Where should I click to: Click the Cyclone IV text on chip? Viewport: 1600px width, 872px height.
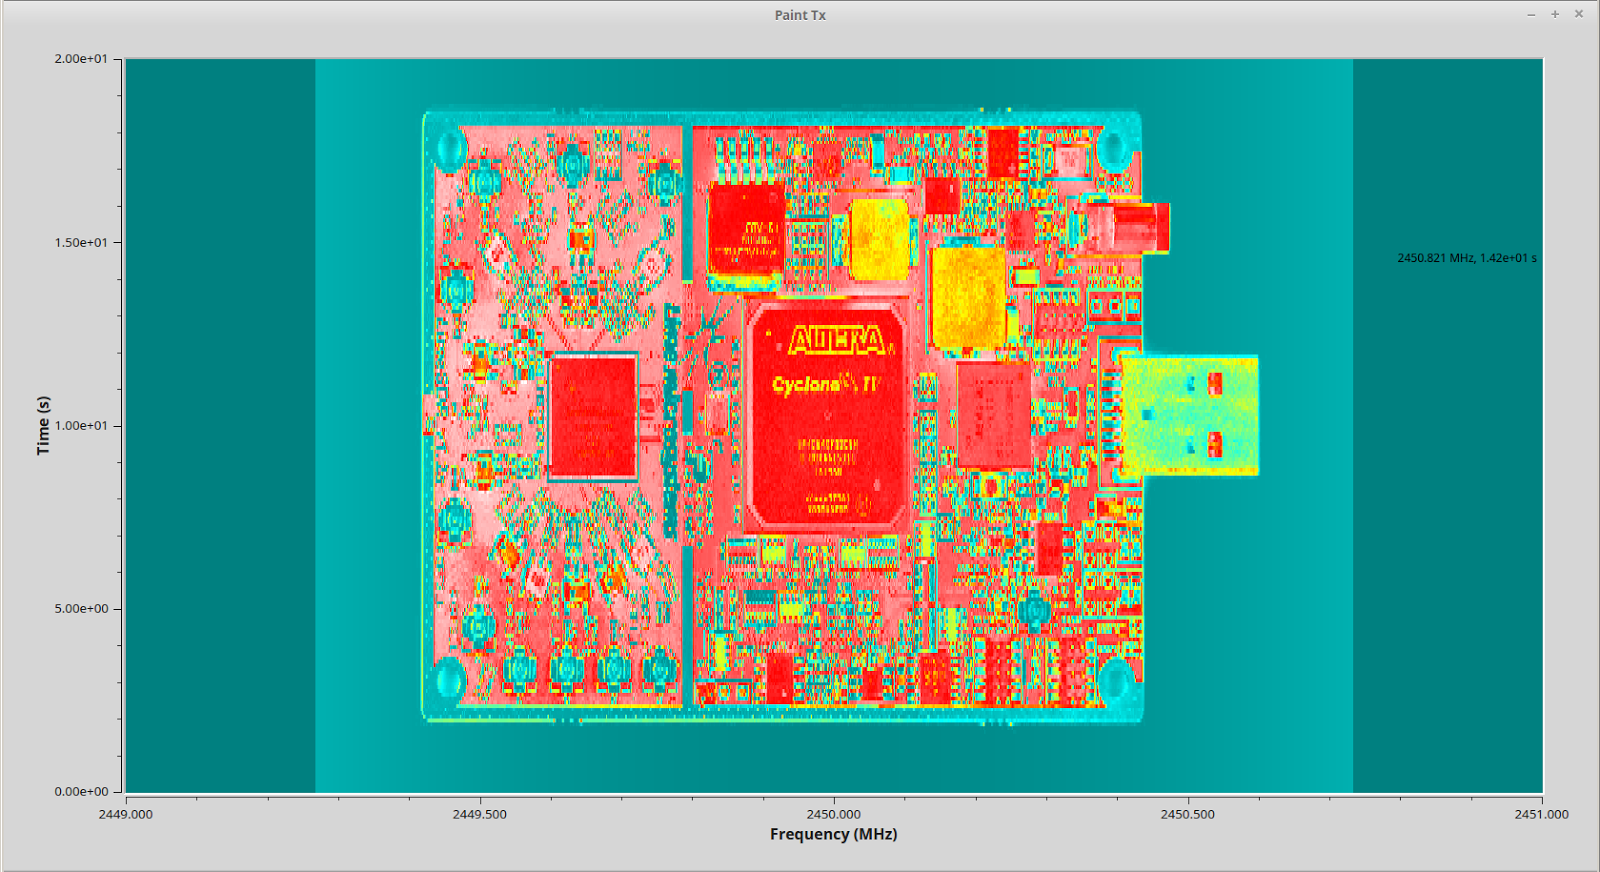pos(826,384)
